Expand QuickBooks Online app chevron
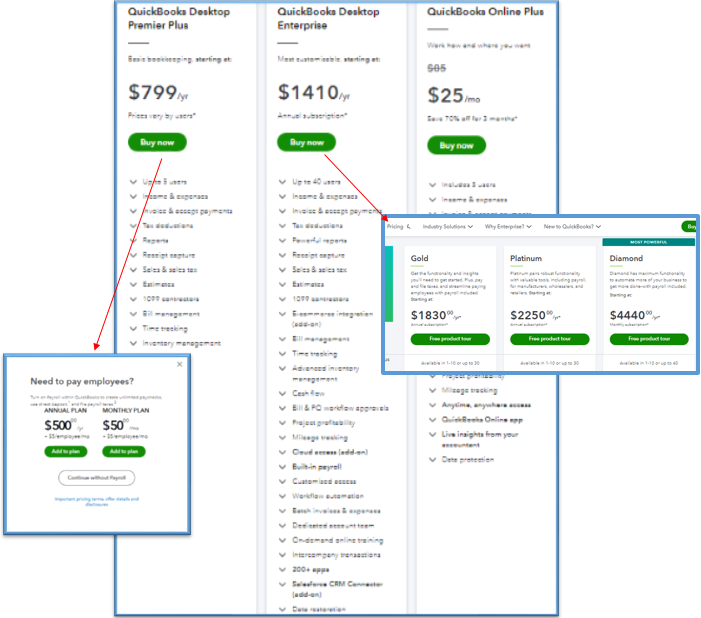This screenshot has height=618, width=701. 432,419
